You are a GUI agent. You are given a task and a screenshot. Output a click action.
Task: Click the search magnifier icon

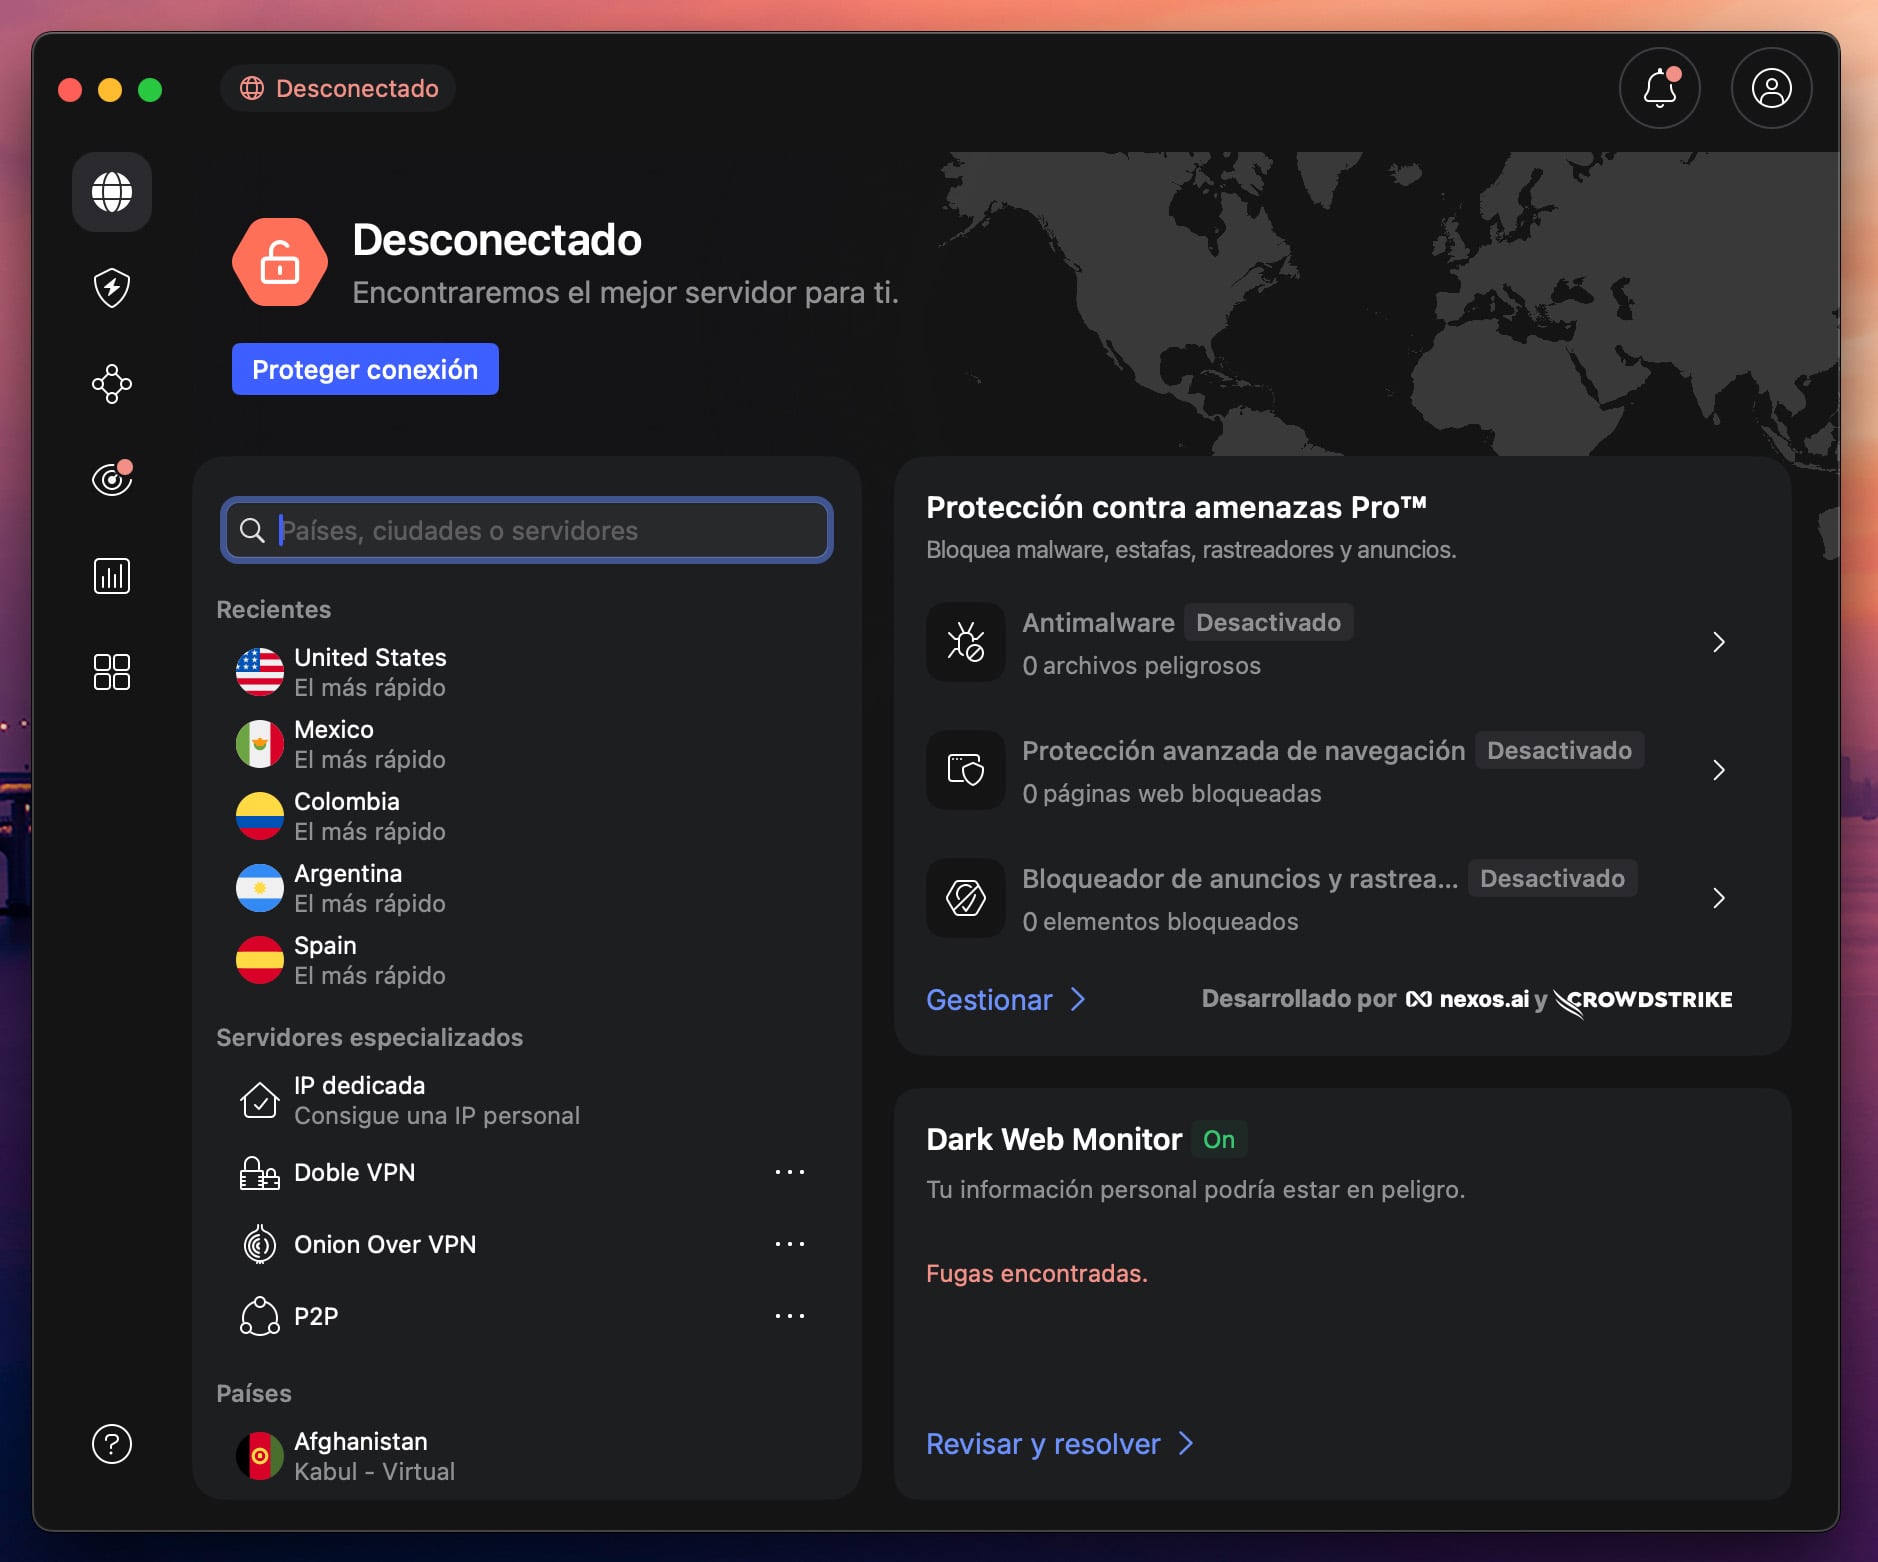[x=253, y=530]
